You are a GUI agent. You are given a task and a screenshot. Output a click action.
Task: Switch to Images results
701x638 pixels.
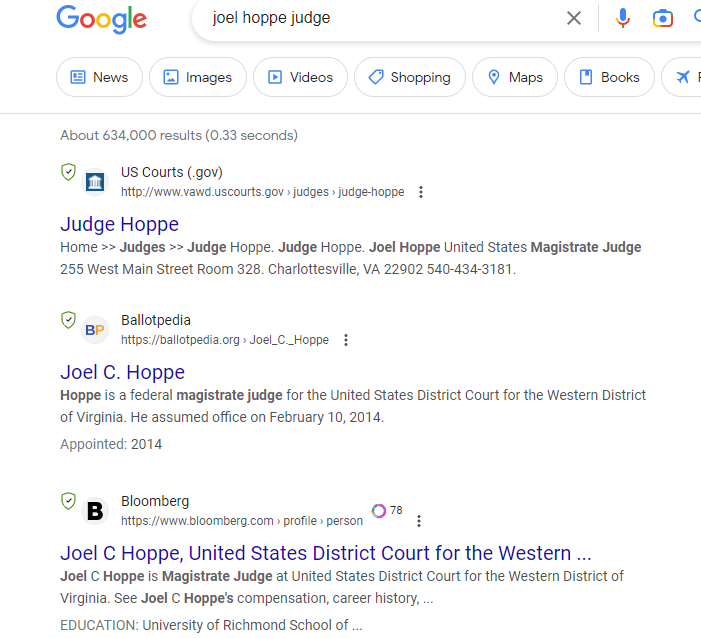tap(198, 77)
